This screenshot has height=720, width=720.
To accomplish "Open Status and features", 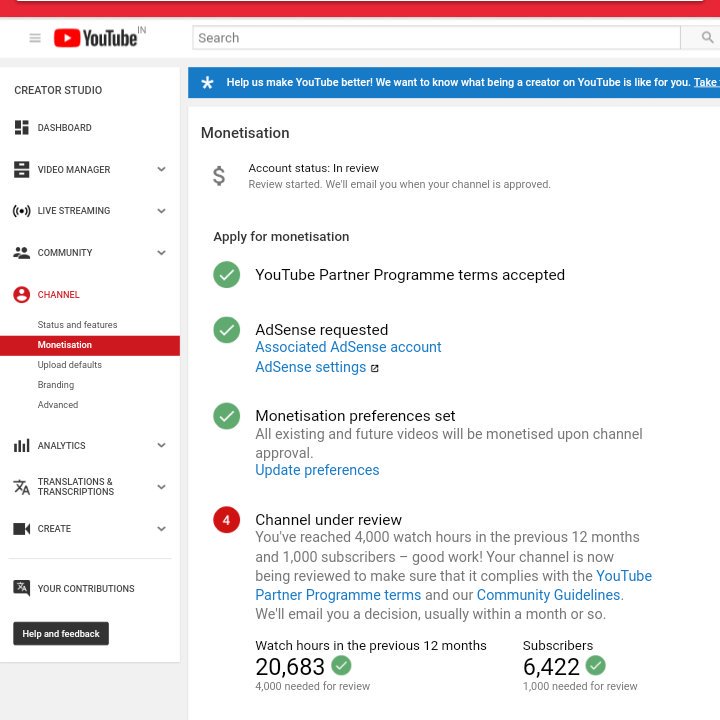I will point(77,325).
